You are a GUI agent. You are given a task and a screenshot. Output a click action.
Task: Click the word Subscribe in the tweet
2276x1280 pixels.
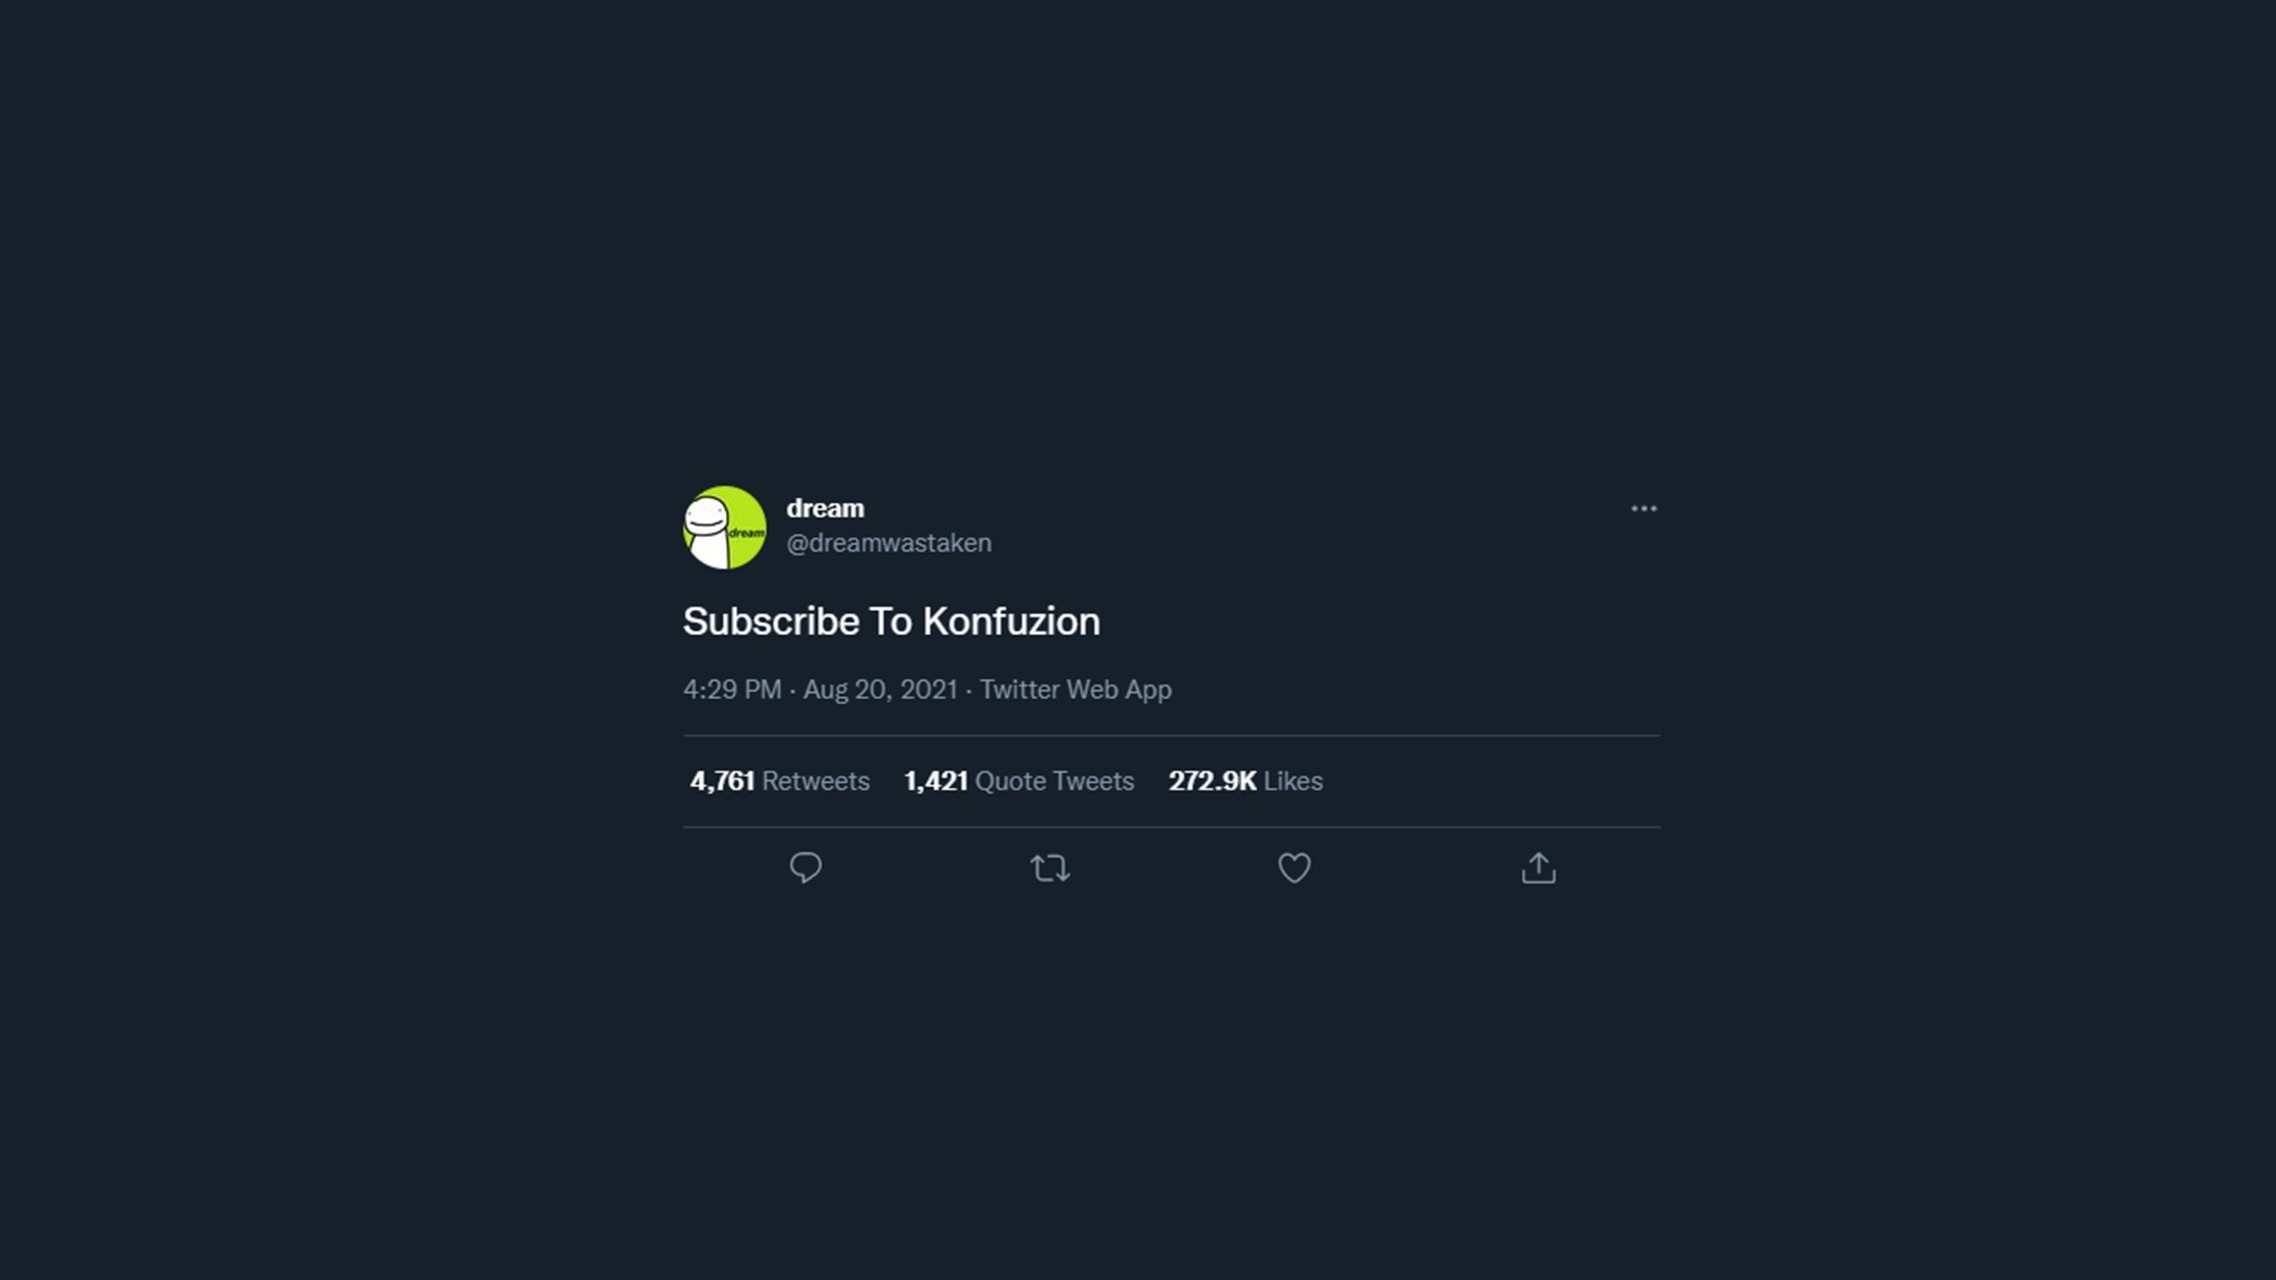tap(771, 622)
